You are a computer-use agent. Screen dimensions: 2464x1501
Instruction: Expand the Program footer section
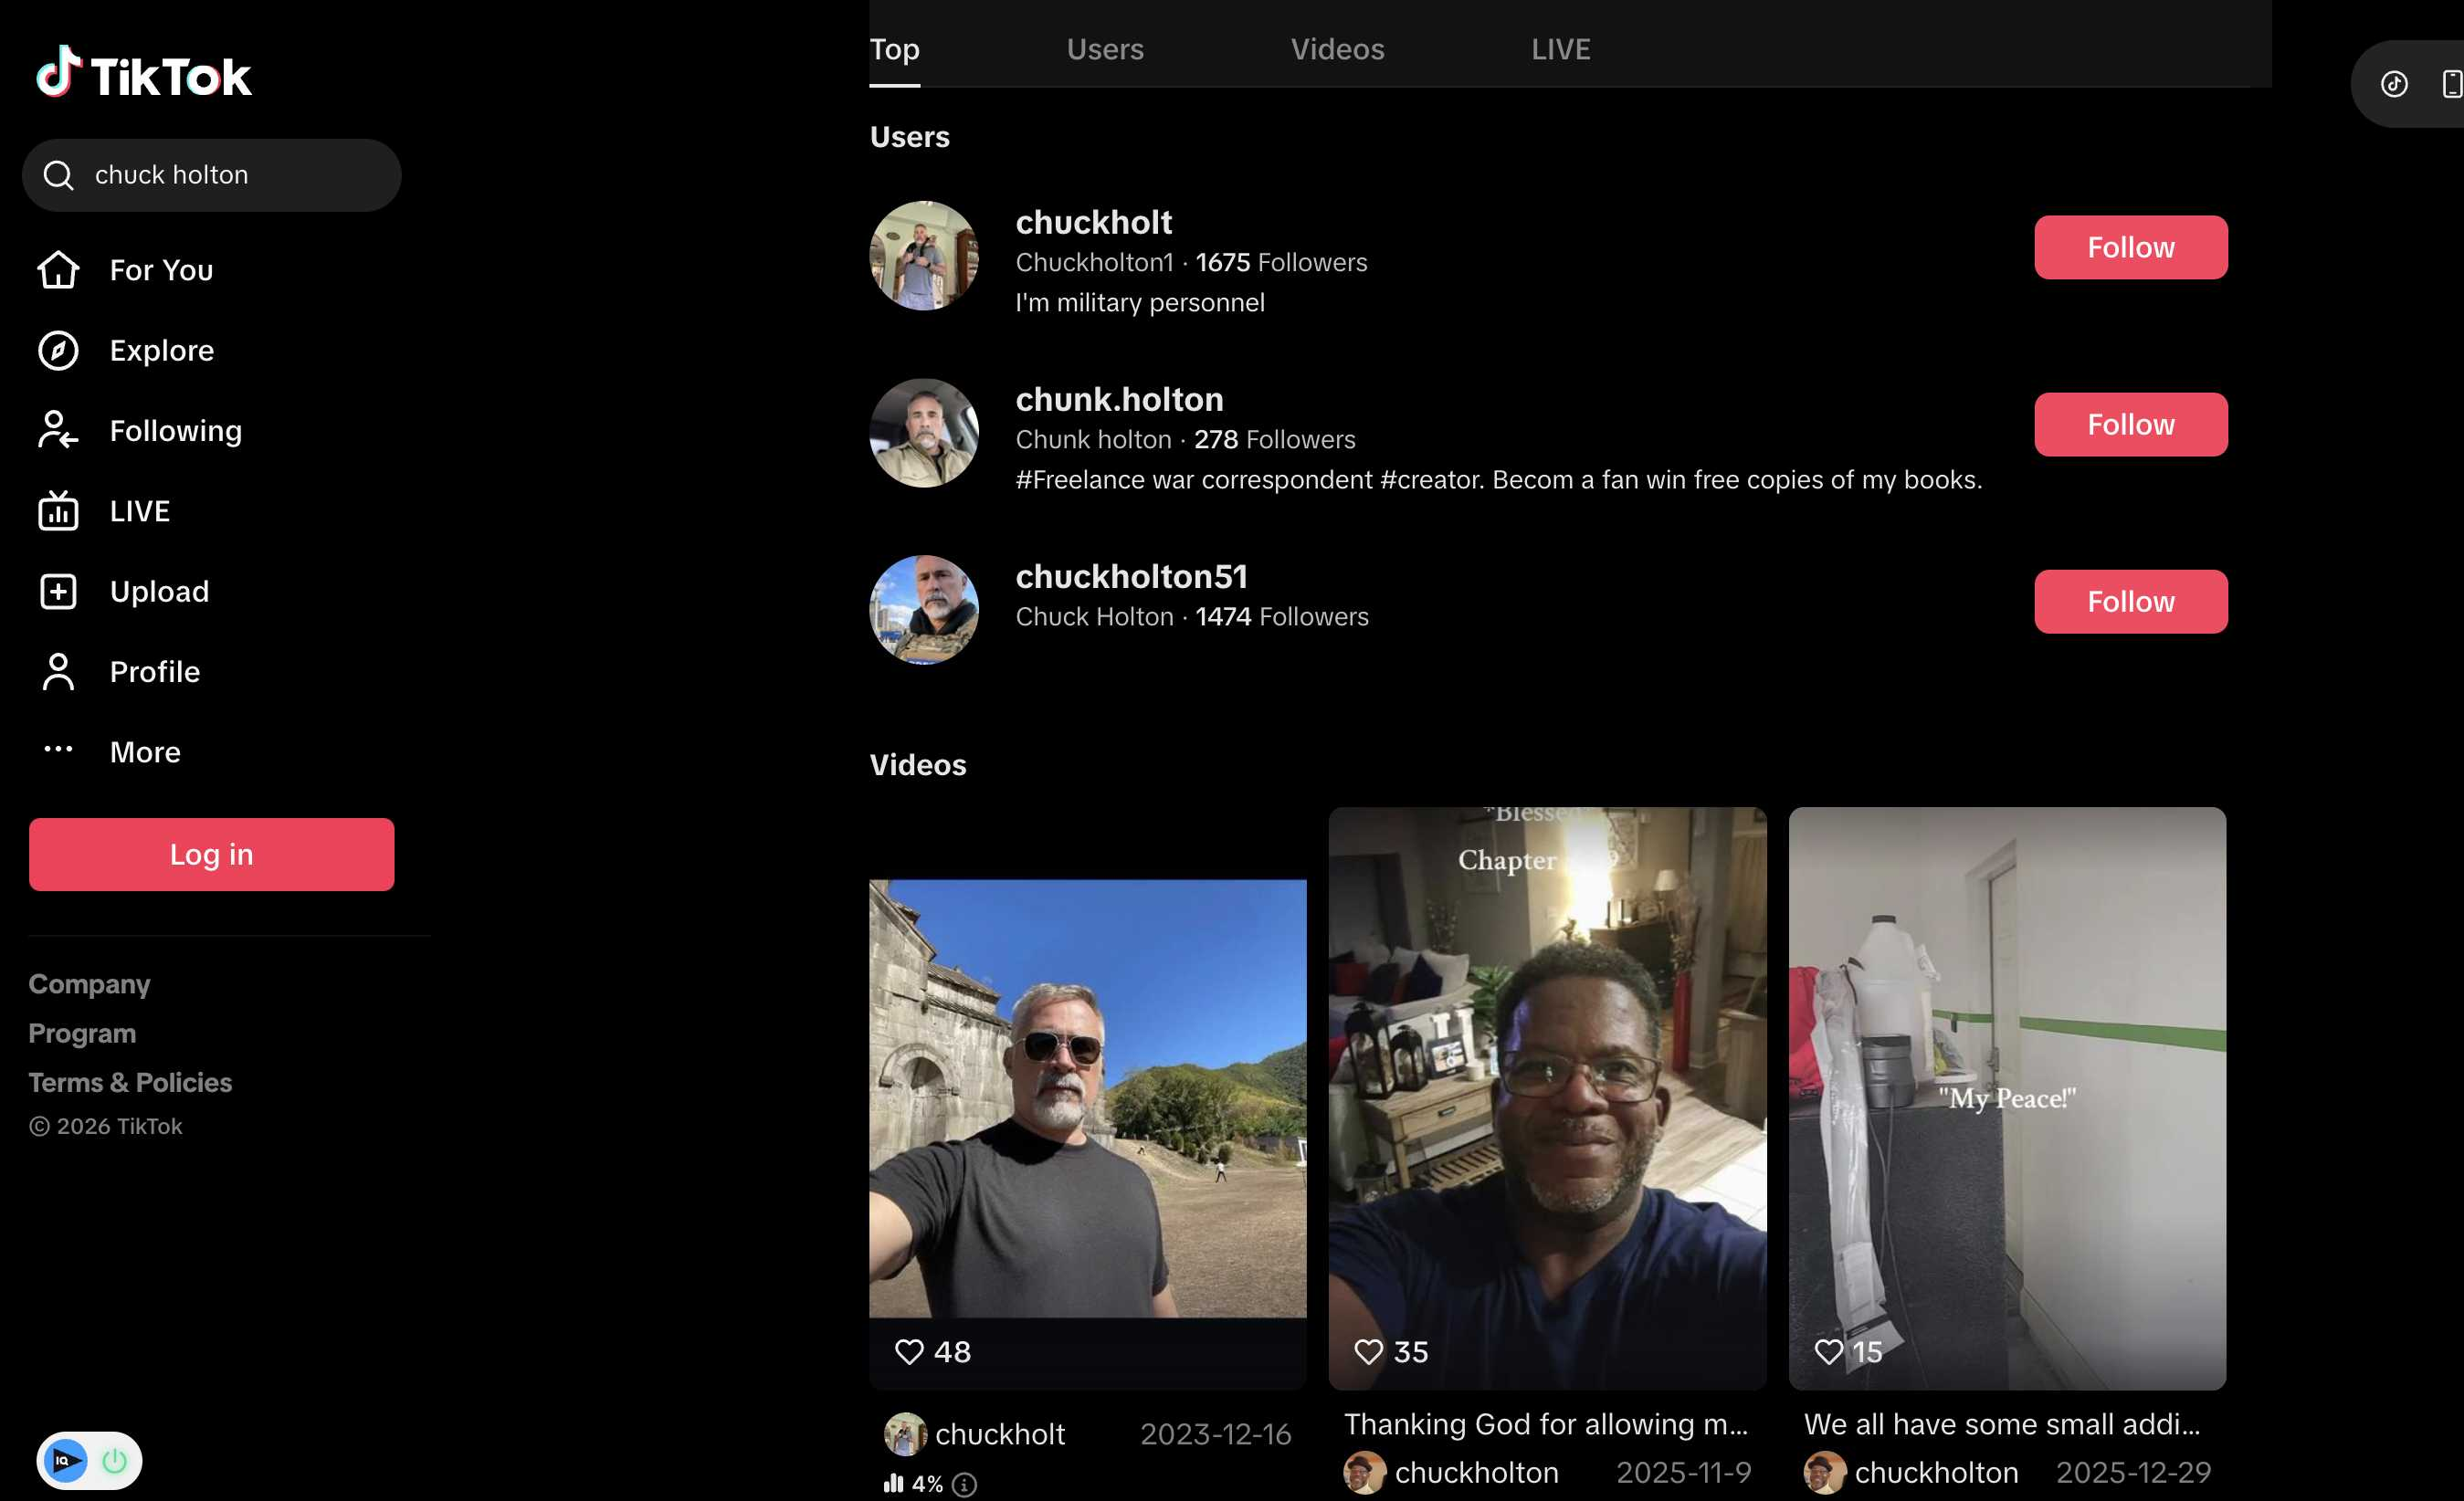click(82, 1033)
